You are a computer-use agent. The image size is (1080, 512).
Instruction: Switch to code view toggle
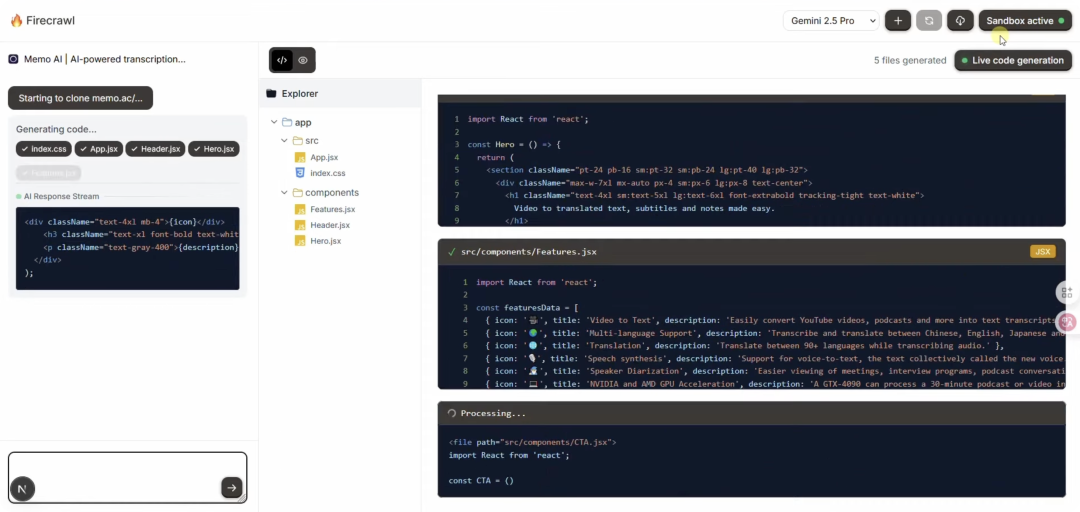click(x=282, y=60)
